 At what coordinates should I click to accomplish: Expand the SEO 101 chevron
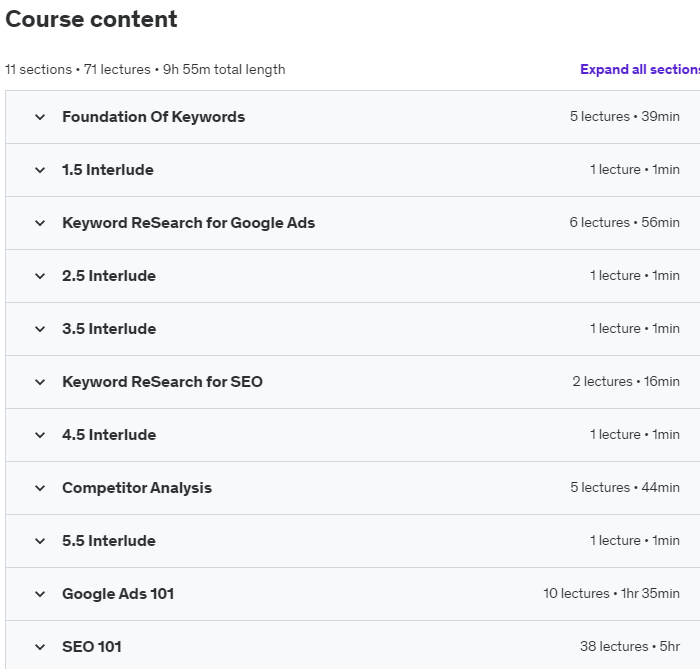pos(40,647)
